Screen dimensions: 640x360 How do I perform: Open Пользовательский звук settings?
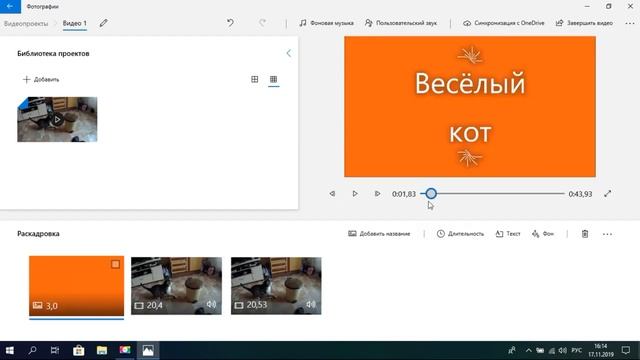tap(401, 23)
